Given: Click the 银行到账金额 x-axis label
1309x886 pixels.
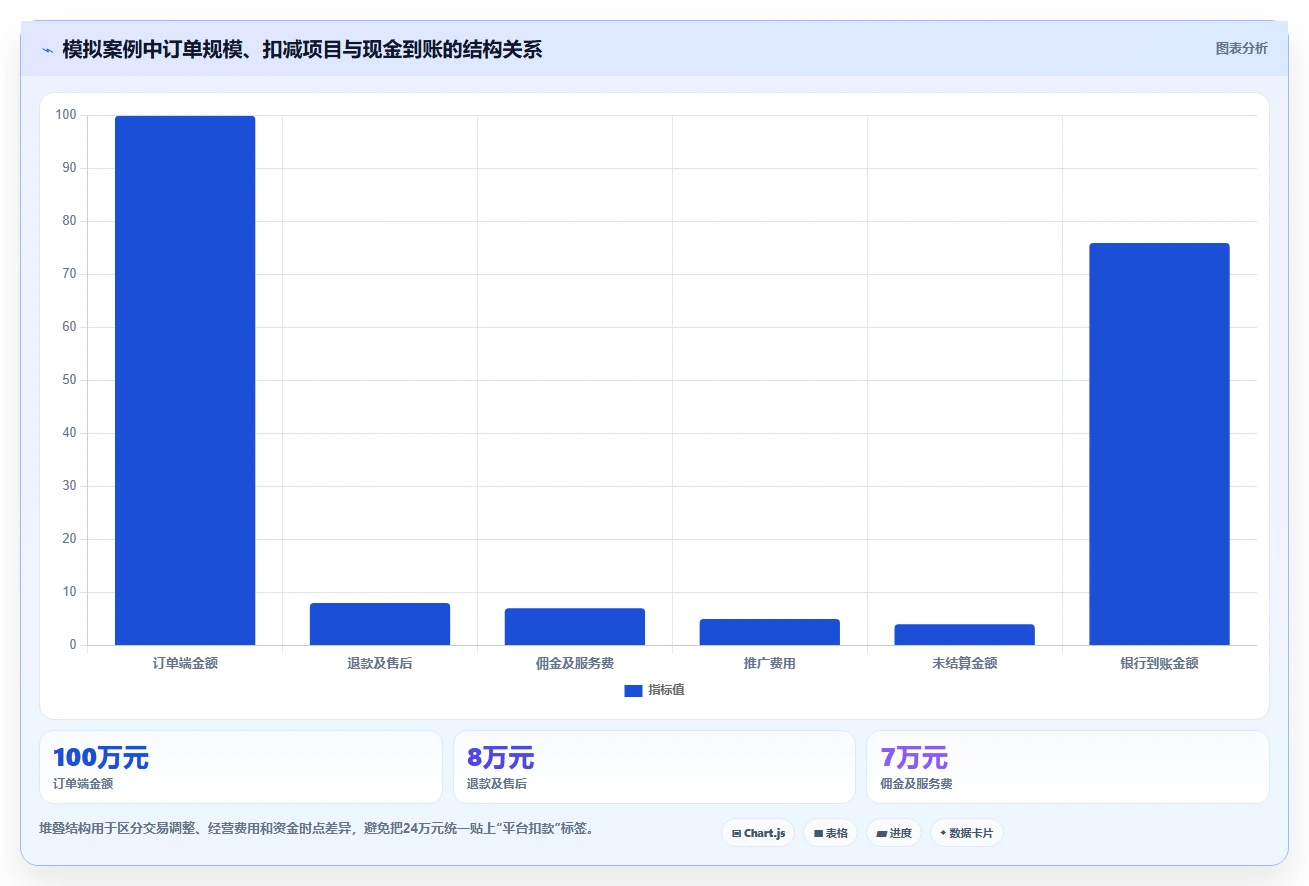Looking at the screenshot, I should click(1159, 663).
